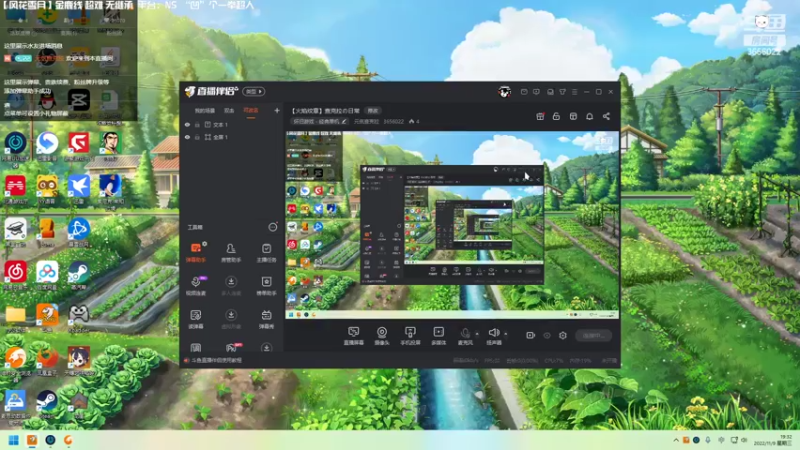Image resolution: width=800 pixels, height=450 pixels.
Task: Click the FPS:22 status readout
Action: [493, 360]
